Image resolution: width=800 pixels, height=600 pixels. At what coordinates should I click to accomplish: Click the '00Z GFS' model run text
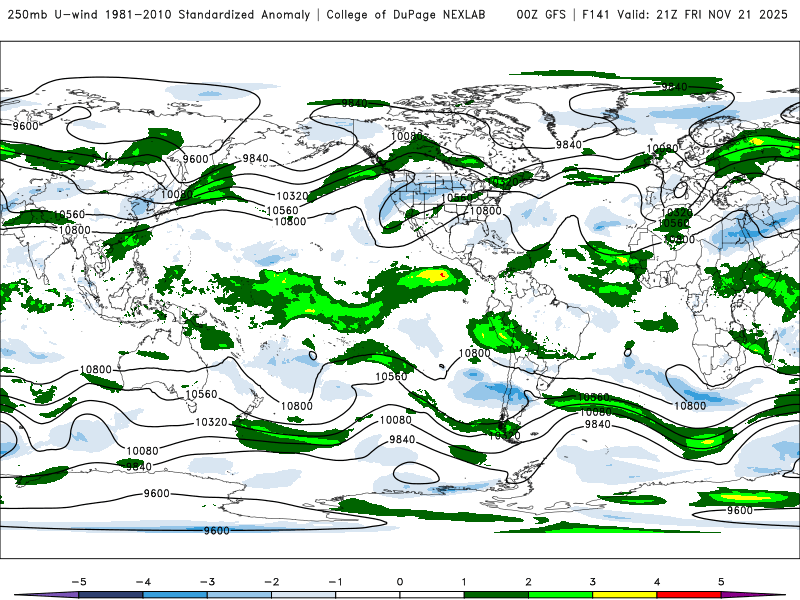[x=541, y=15]
